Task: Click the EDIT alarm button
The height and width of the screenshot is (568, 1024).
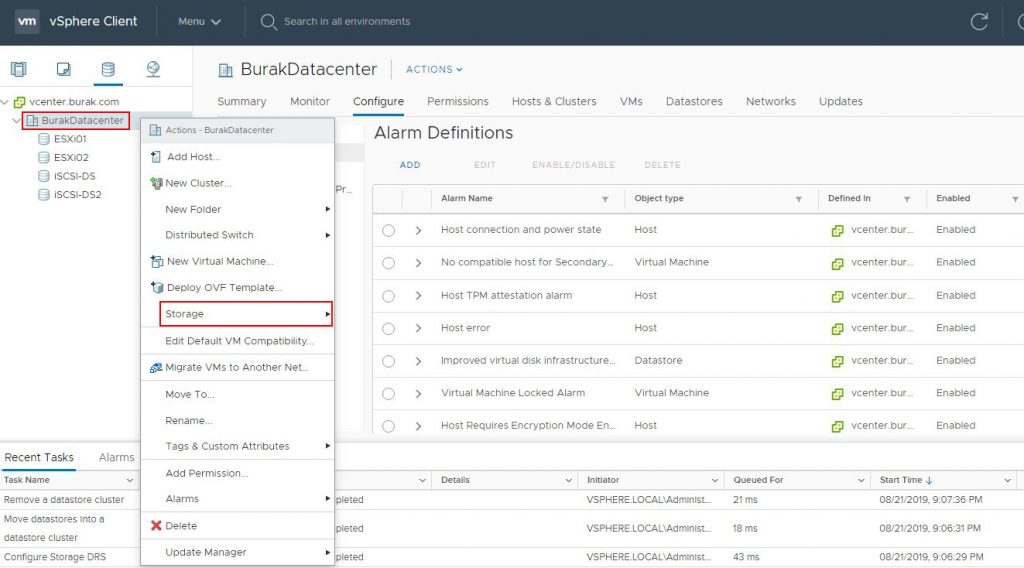Action: (485, 165)
